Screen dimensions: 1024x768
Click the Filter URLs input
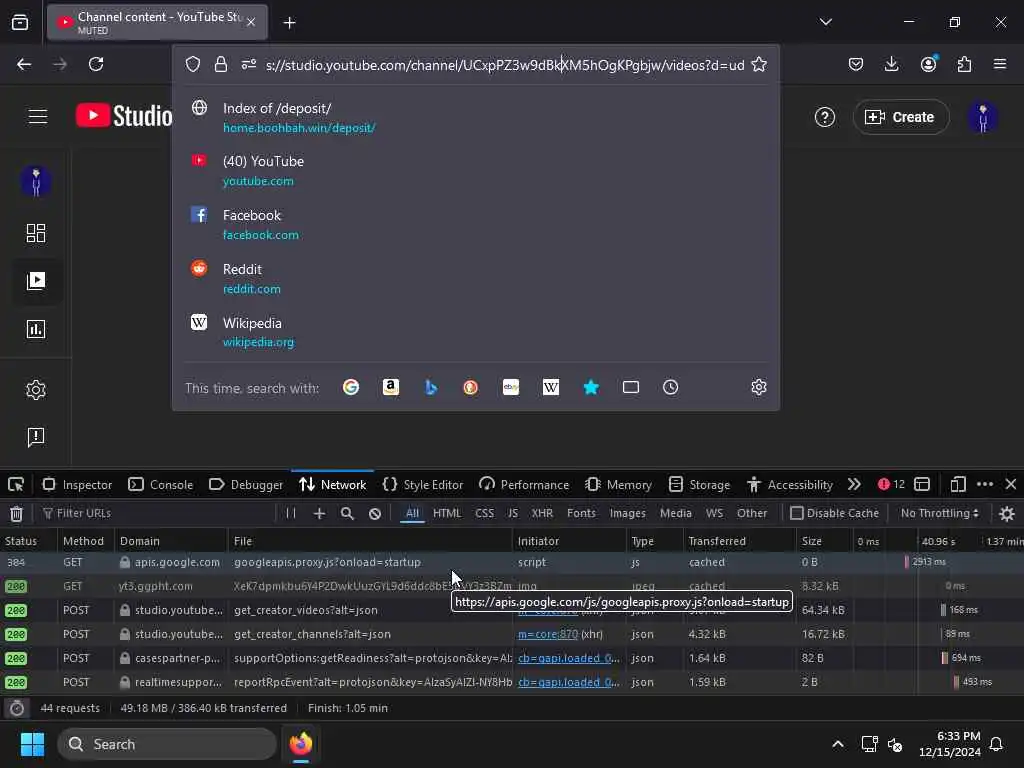(x=157, y=513)
